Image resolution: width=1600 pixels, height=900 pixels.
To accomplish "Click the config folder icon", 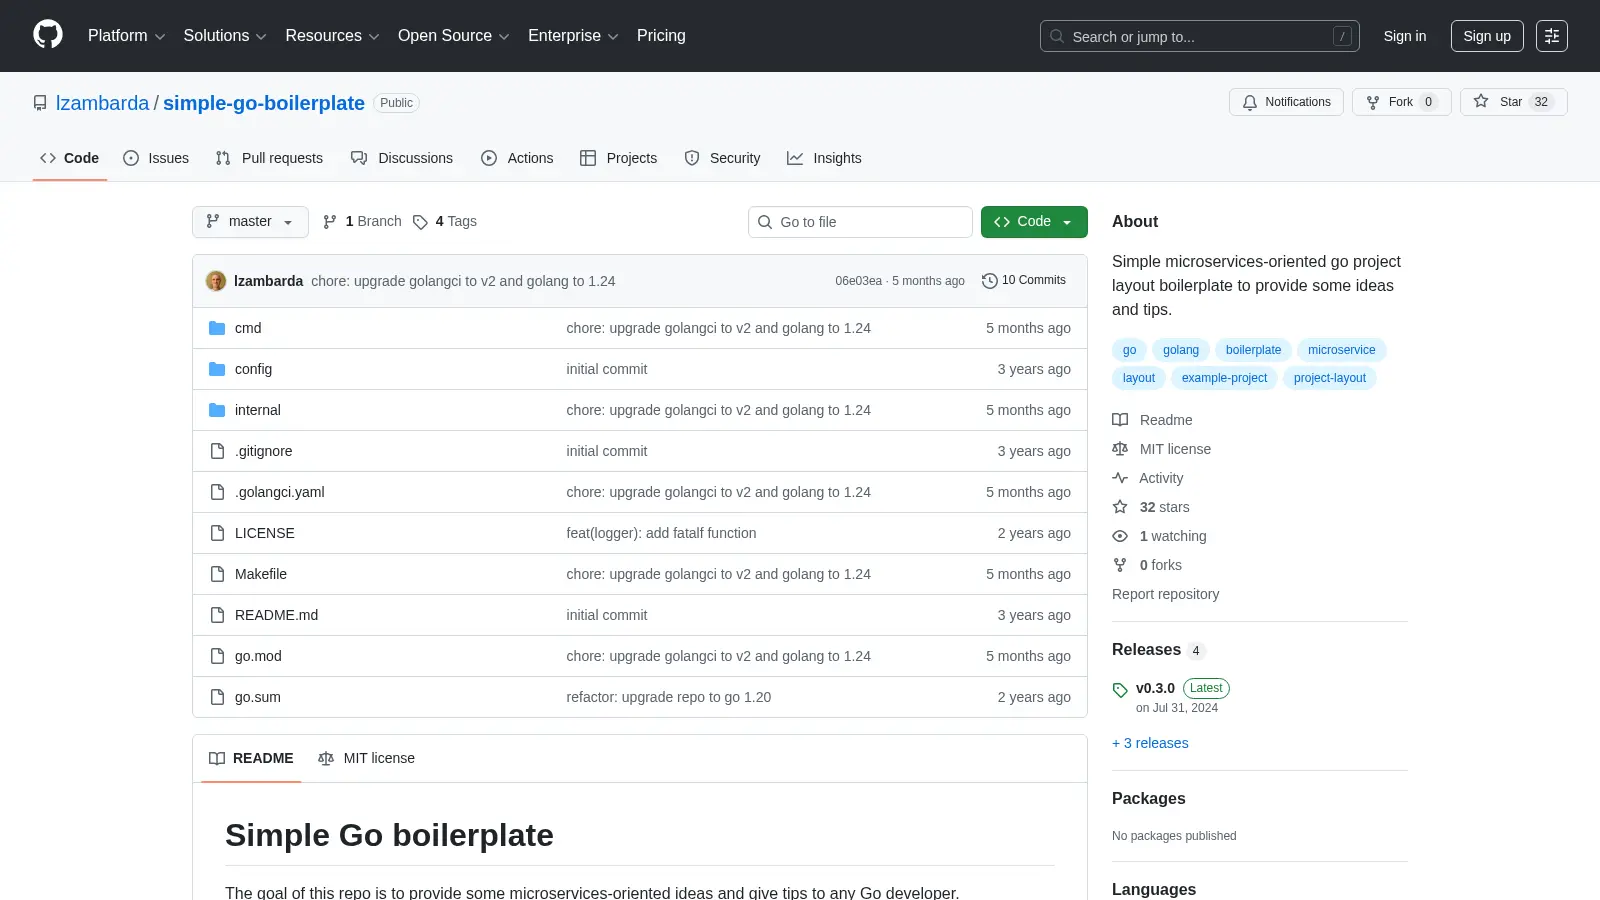I will click(x=217, y=369).
